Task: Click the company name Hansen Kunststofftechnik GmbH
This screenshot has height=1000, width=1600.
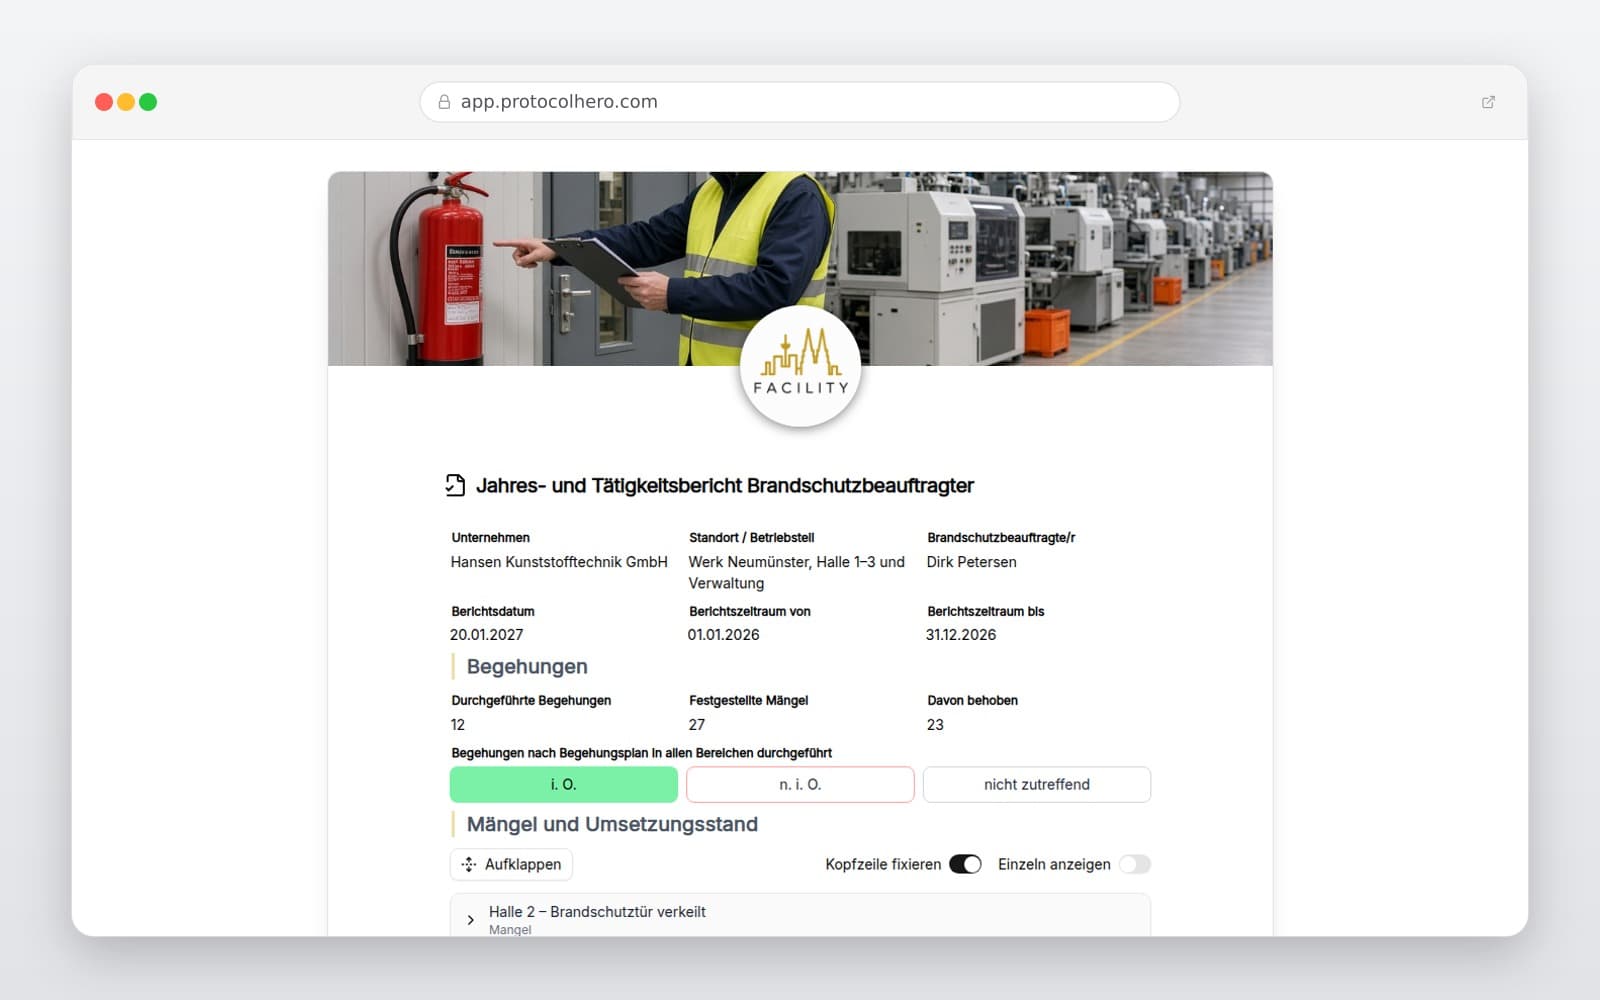Action: click(x=559, y=562)
